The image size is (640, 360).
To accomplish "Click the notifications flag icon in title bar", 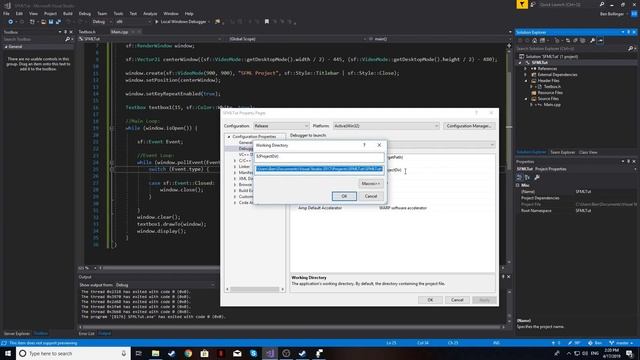I will [x=522, y=4].
